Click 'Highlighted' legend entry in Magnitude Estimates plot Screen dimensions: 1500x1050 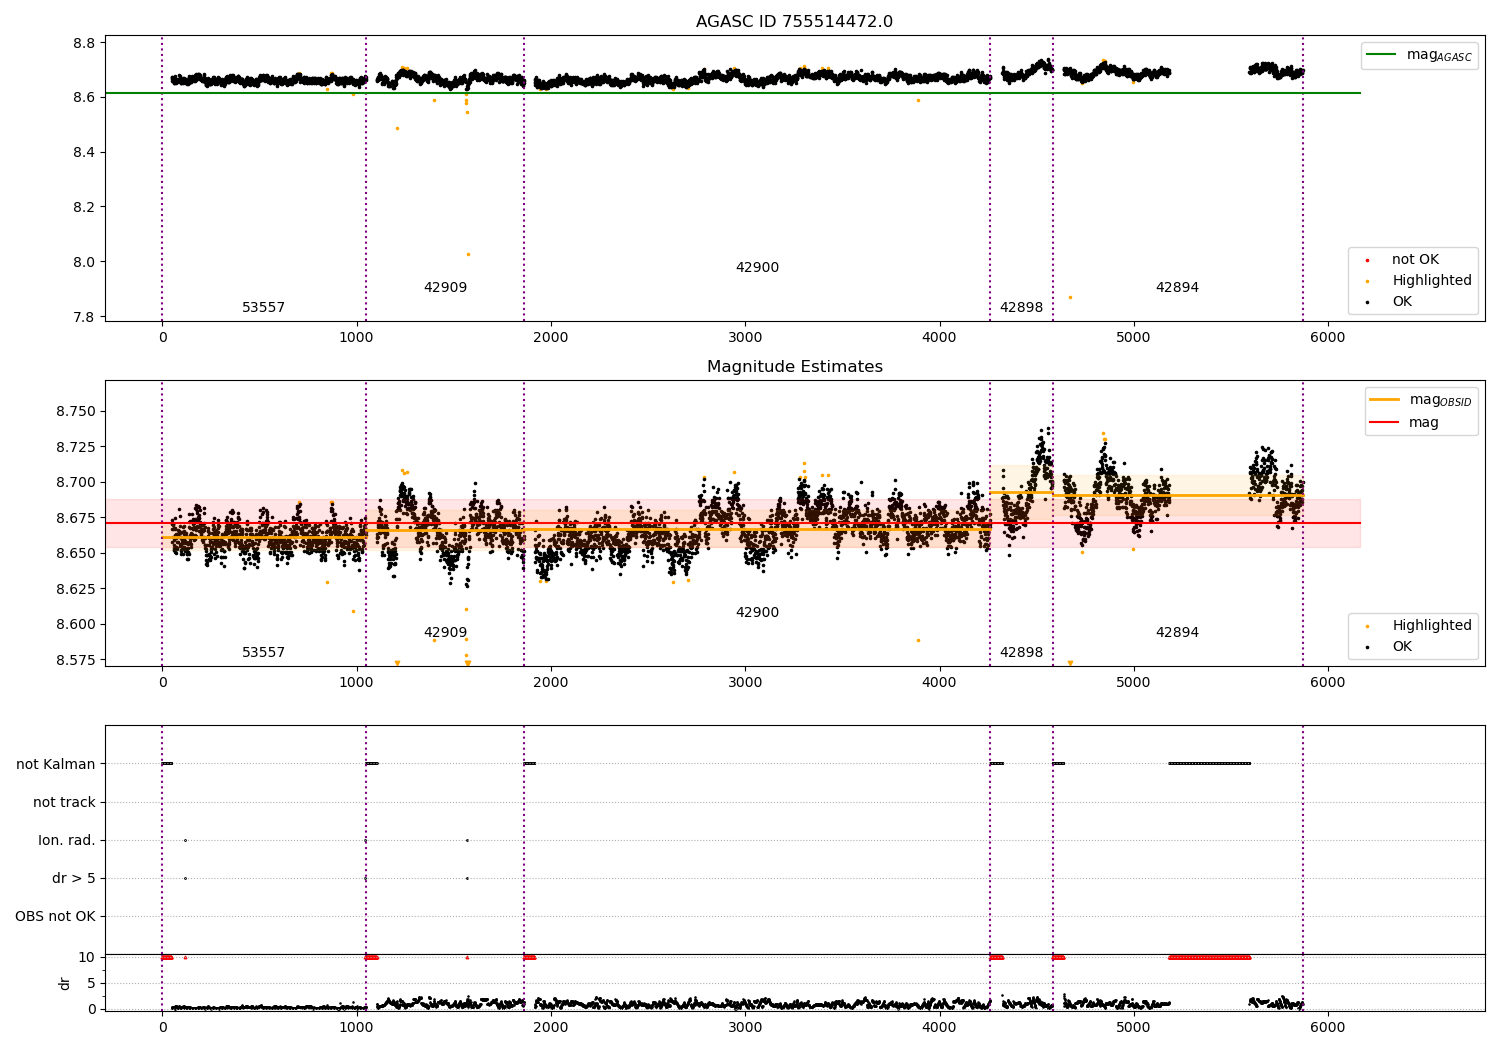[x=1431, y=626]
